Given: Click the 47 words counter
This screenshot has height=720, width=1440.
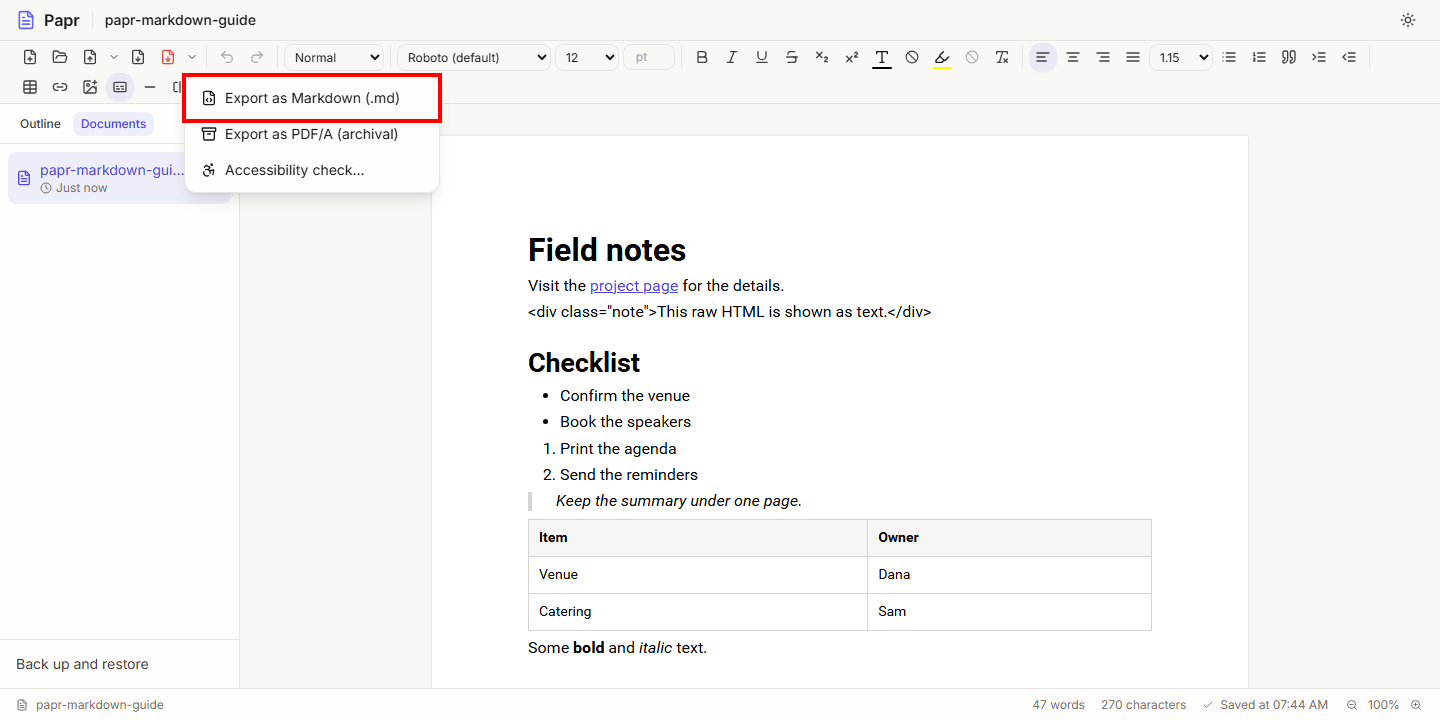Looking at the screenshot, I should tap(1059, 705).
